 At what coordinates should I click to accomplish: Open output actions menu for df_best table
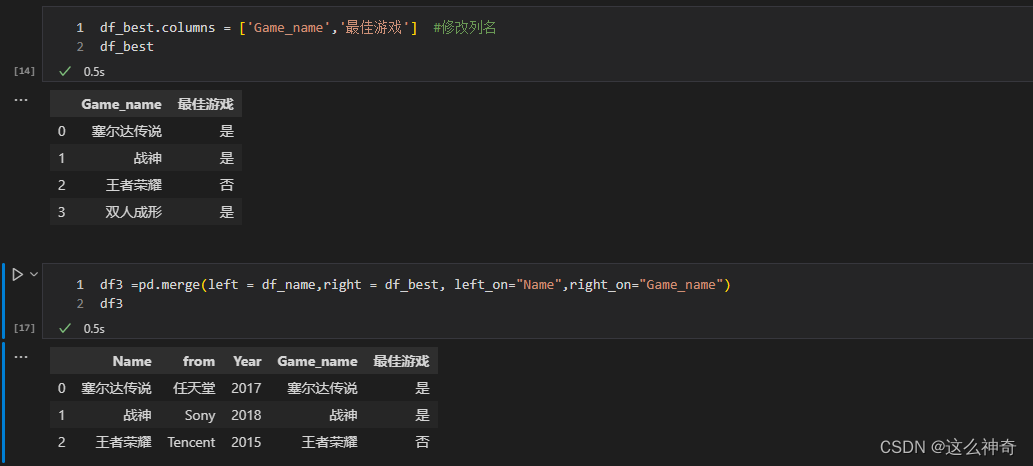(21, 100)
